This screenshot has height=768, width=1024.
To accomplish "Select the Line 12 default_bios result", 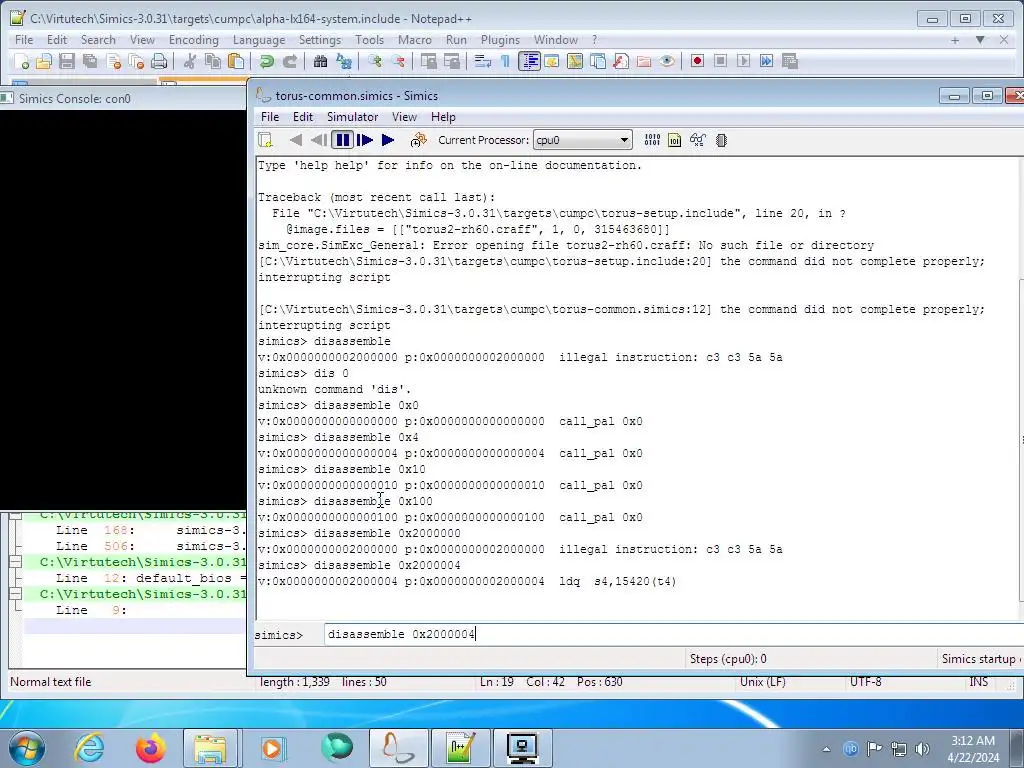I will click(135, 578).
